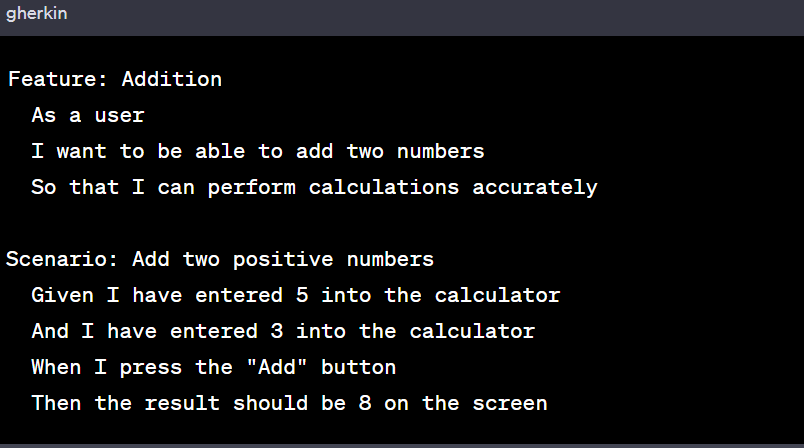Click the Feature: Addition line
The height and width of the screenshot is (448, 804).
coord(115,79)
